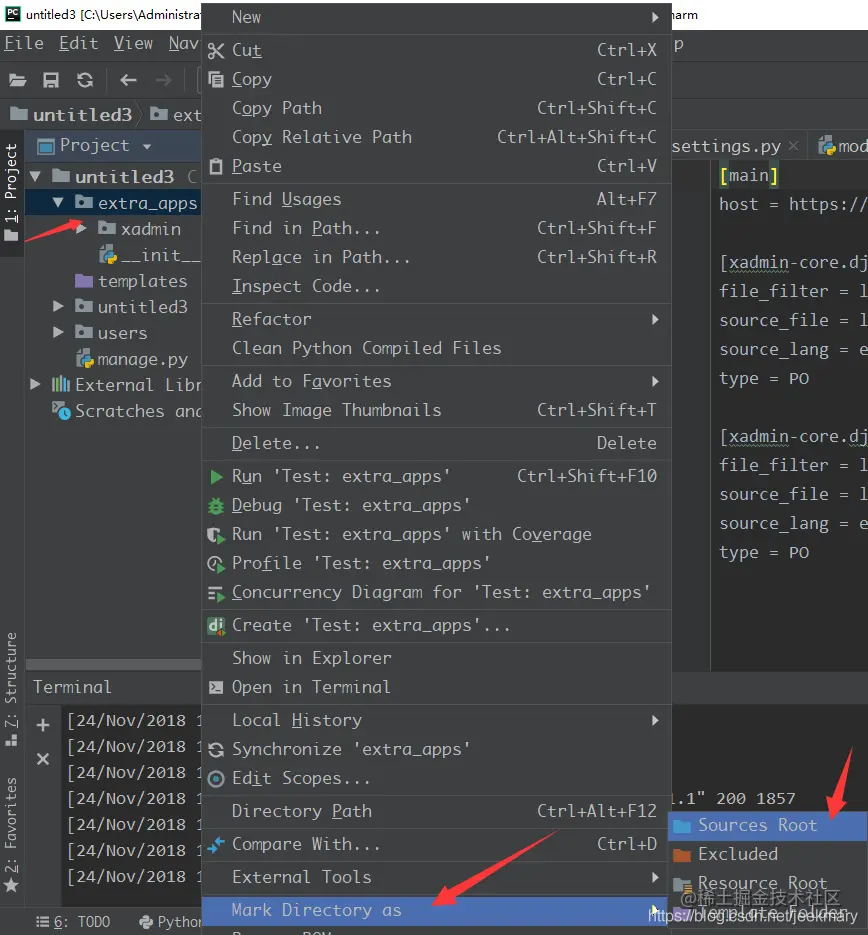Select Show in Explorer entry

coord(436,658)
